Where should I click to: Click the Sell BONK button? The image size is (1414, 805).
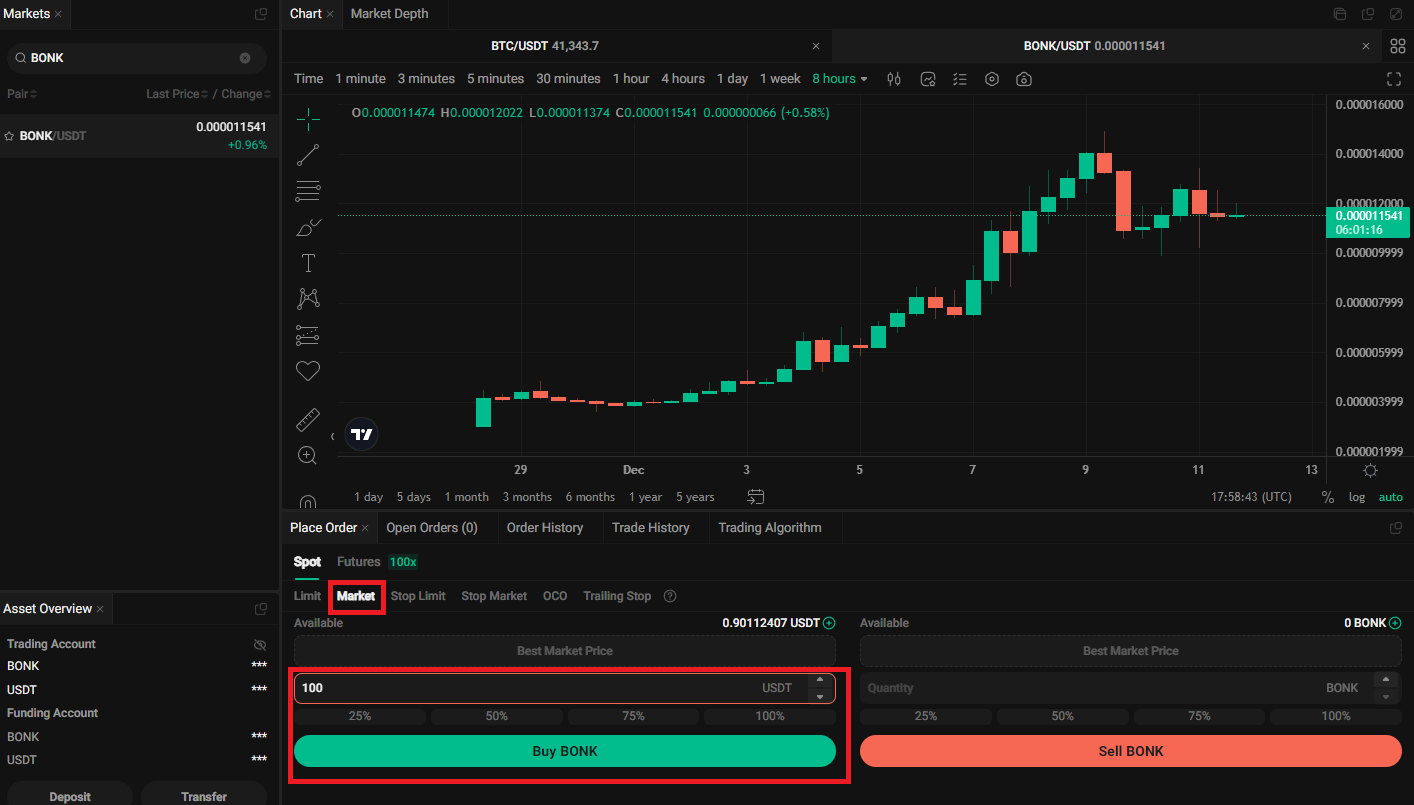tap(1131, 751)
